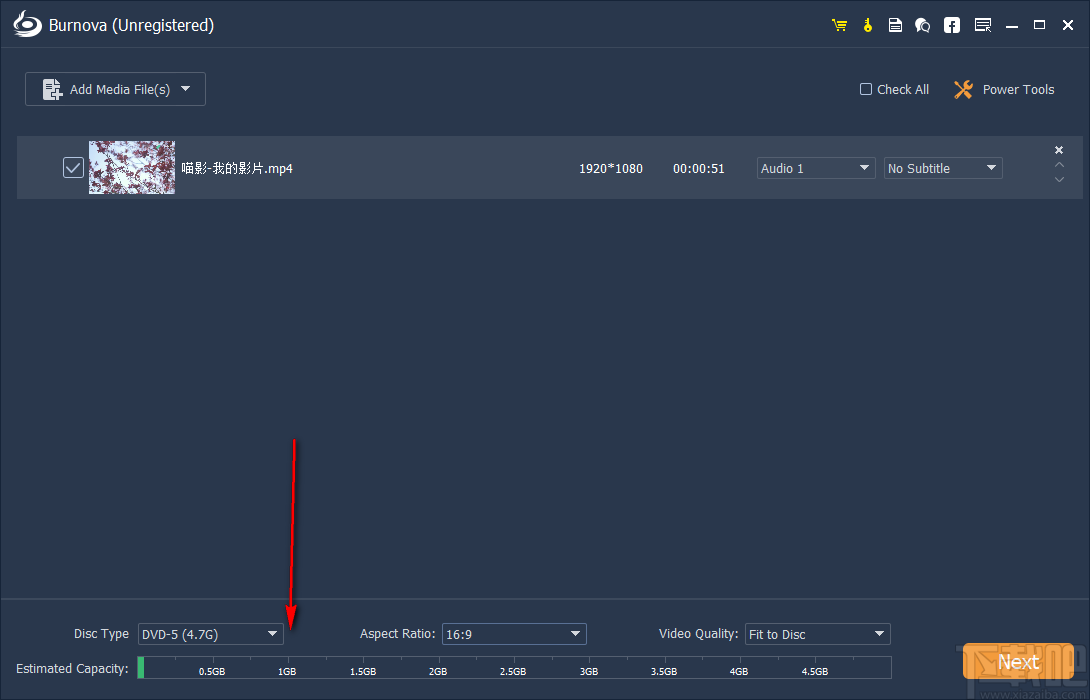1090x700 pixels.
Task: Open the No Subtitle dropdown
Action: 943,168
